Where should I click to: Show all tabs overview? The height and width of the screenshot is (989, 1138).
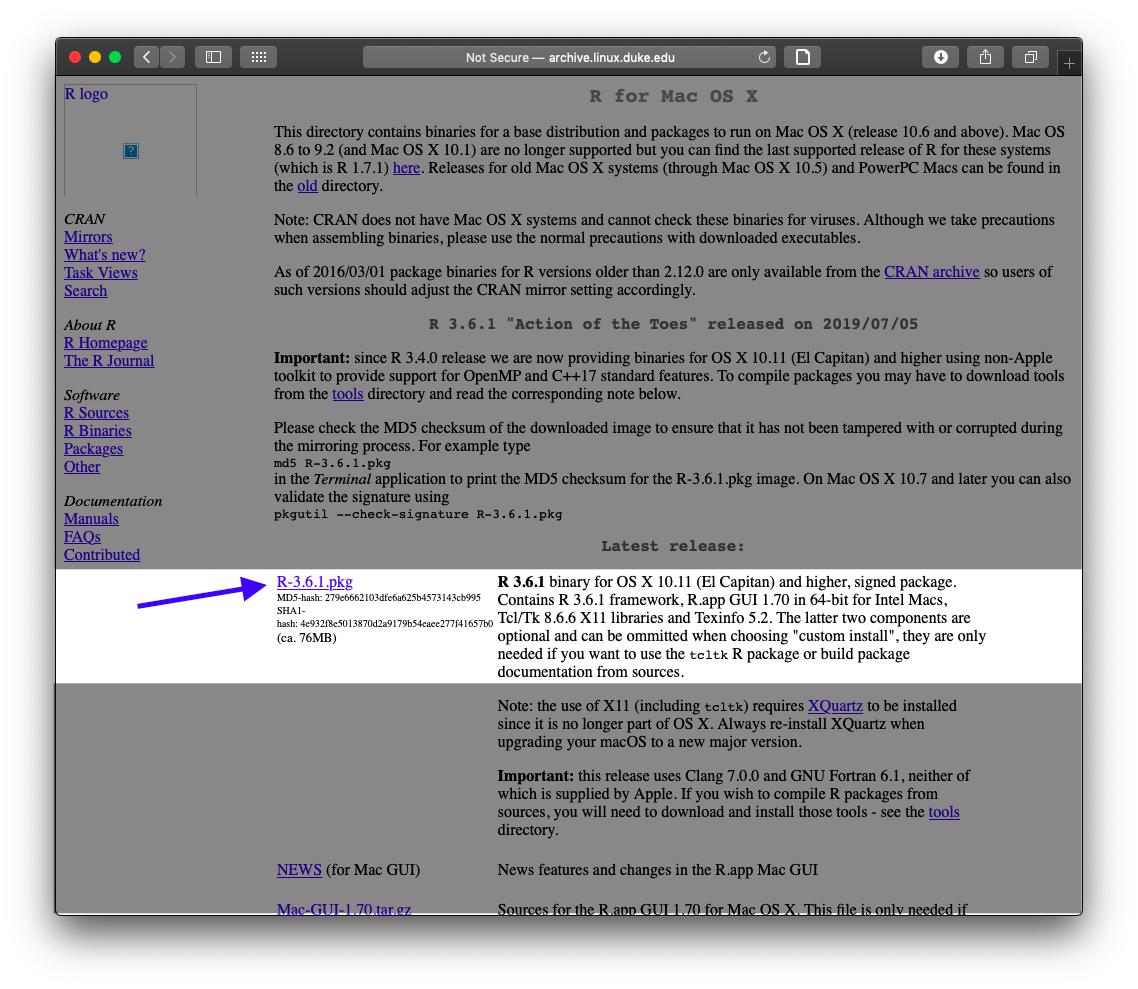click(x=1030, y=57)
